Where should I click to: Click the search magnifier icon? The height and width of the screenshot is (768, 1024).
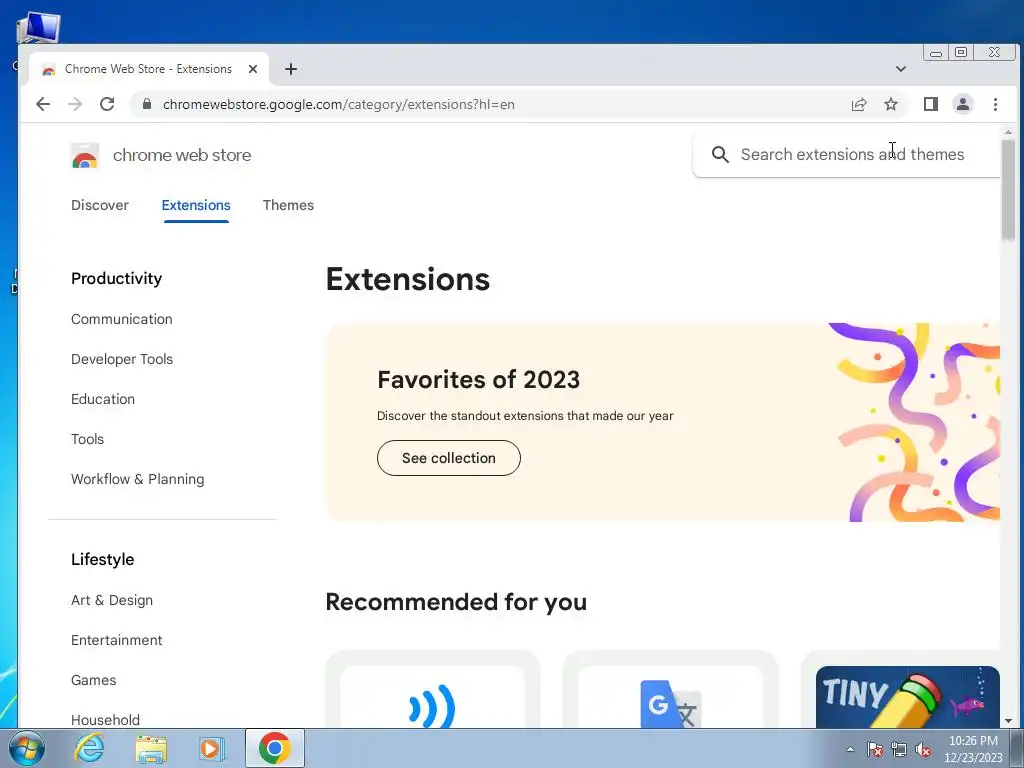[720, 155]
